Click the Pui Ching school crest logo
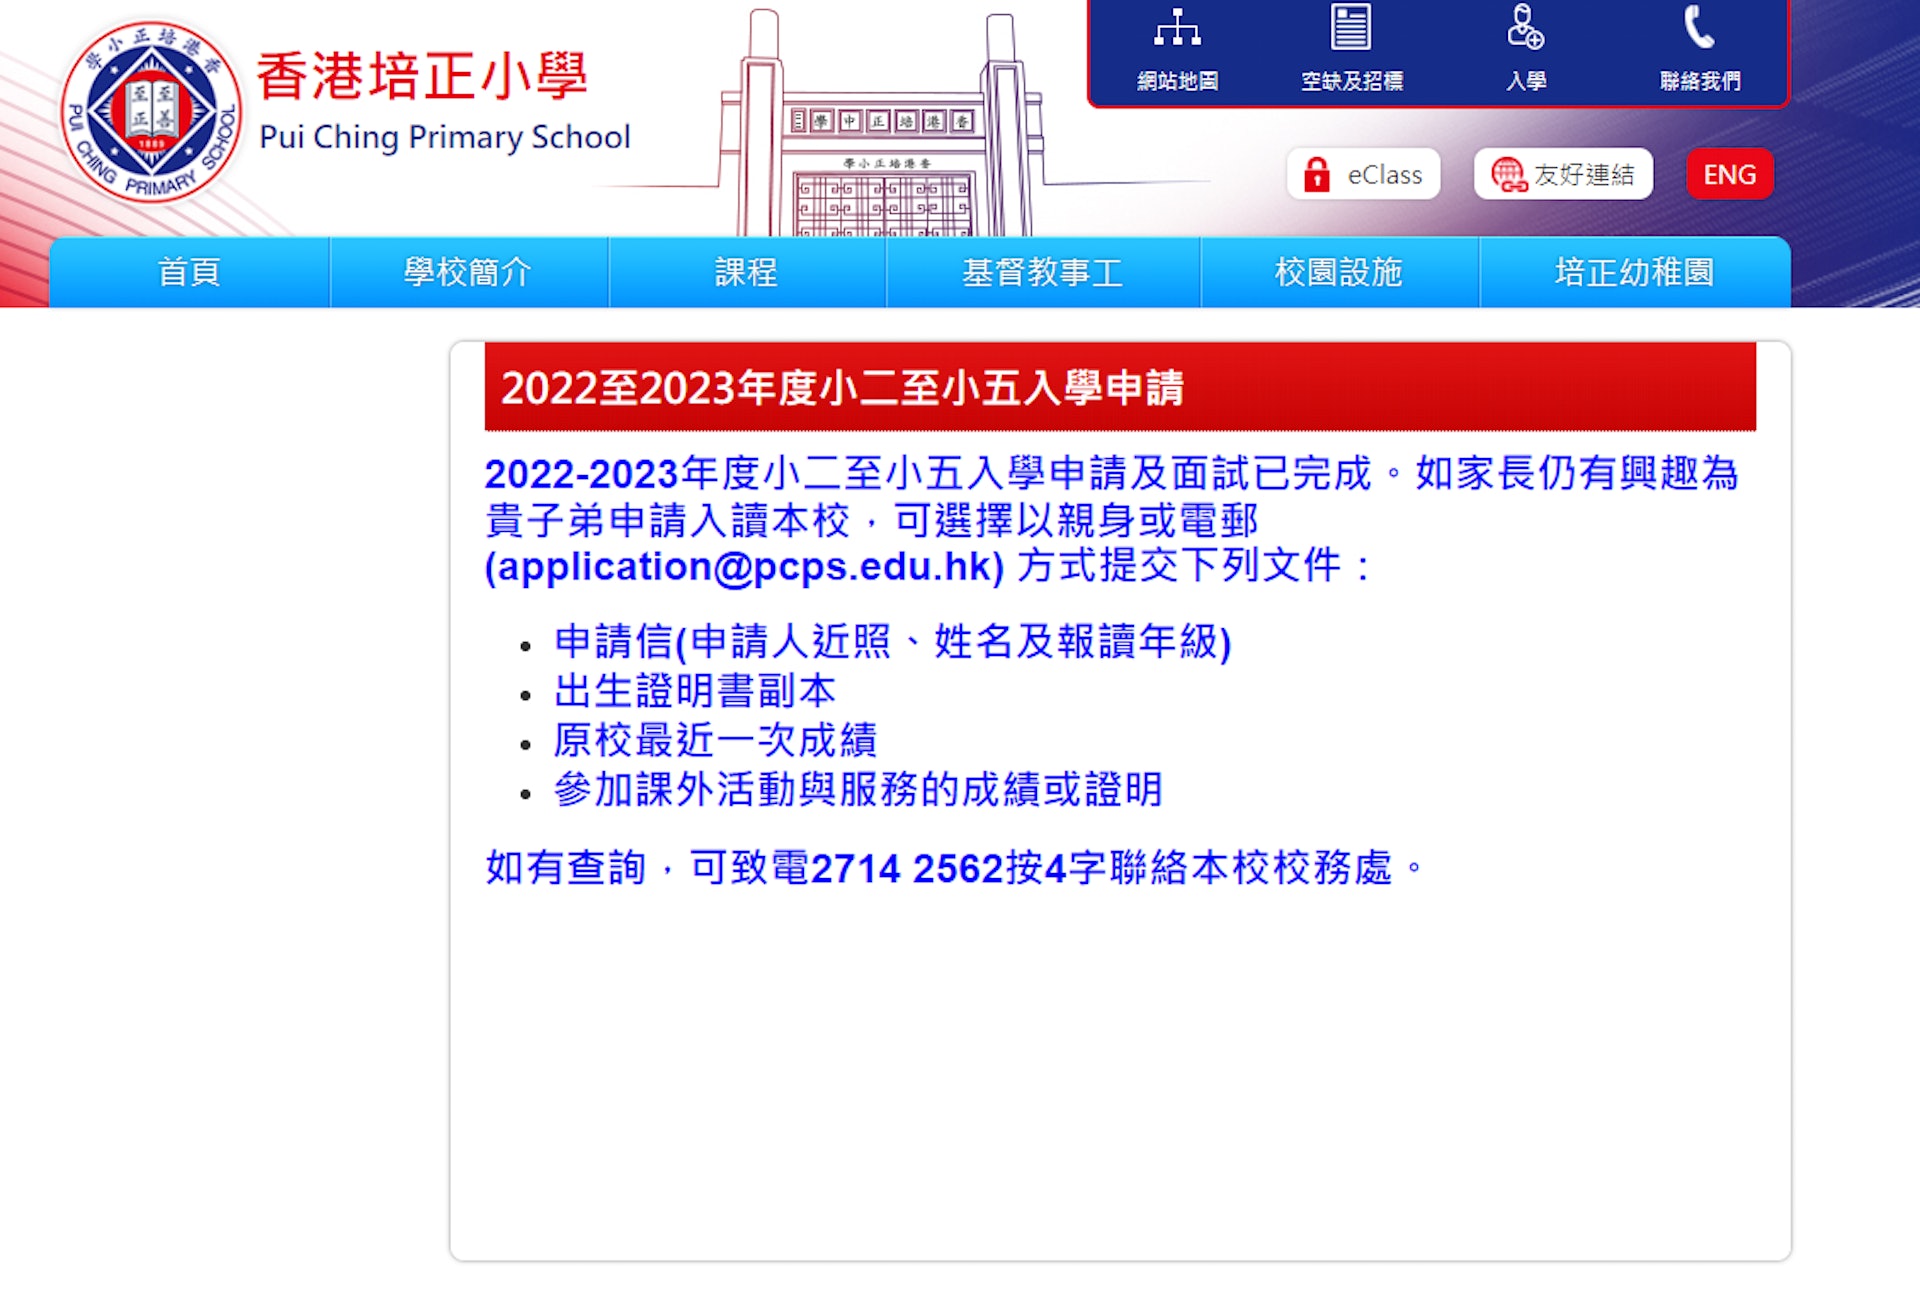 pos(152,111)
